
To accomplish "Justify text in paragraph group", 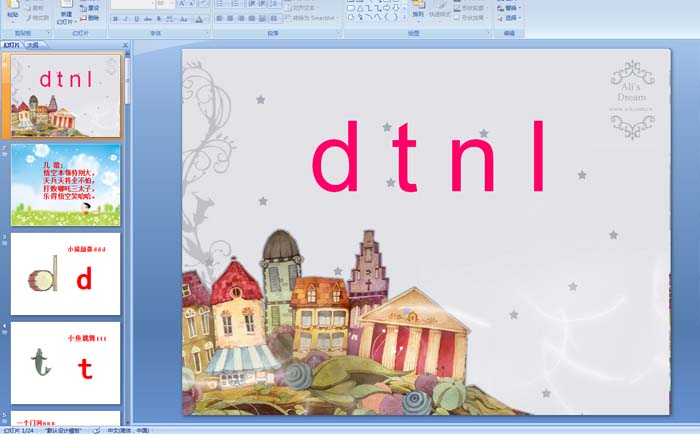I will [x=252, y=19].
